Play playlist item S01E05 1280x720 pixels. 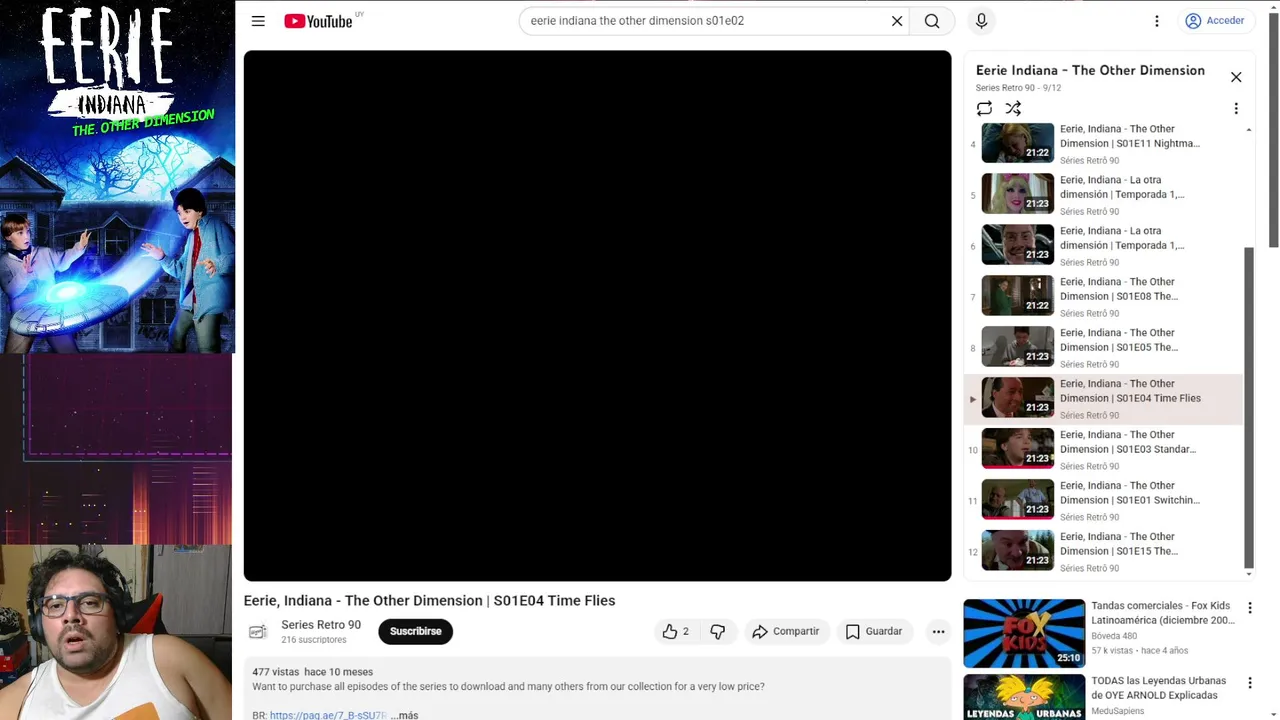tap(1103, 347)
